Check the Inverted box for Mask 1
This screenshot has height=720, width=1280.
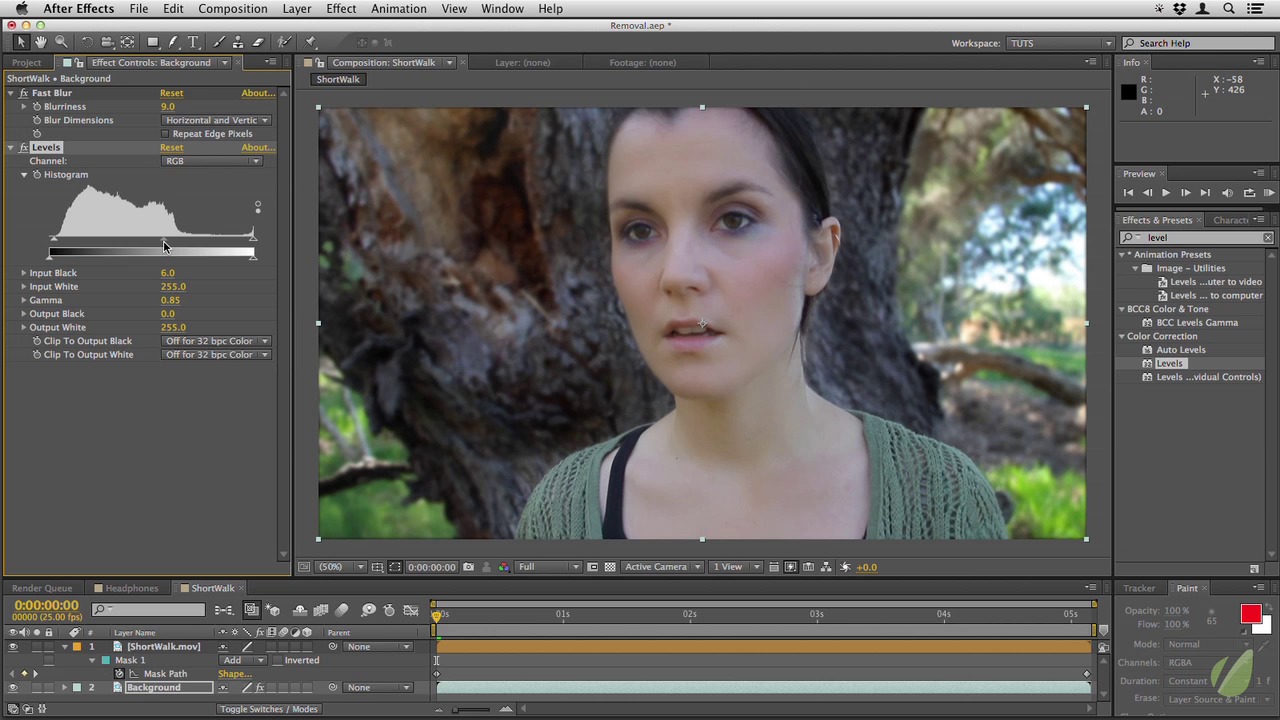click(277, 660)
